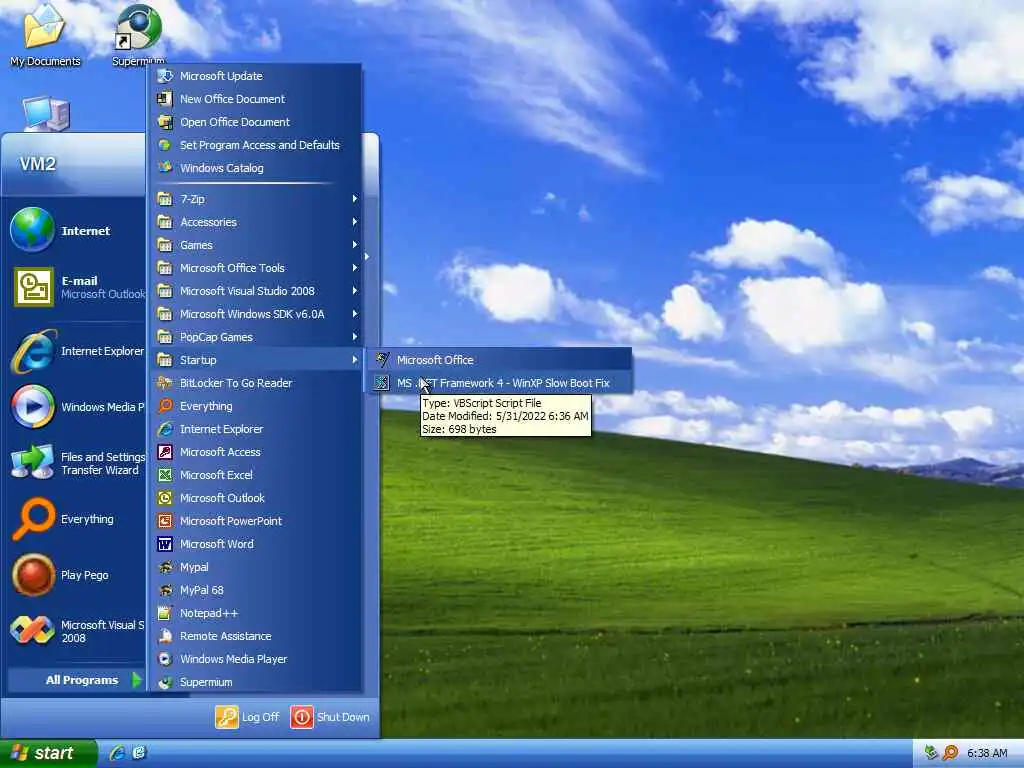Launch Microsoft Access via its icon

pos(165,452)
